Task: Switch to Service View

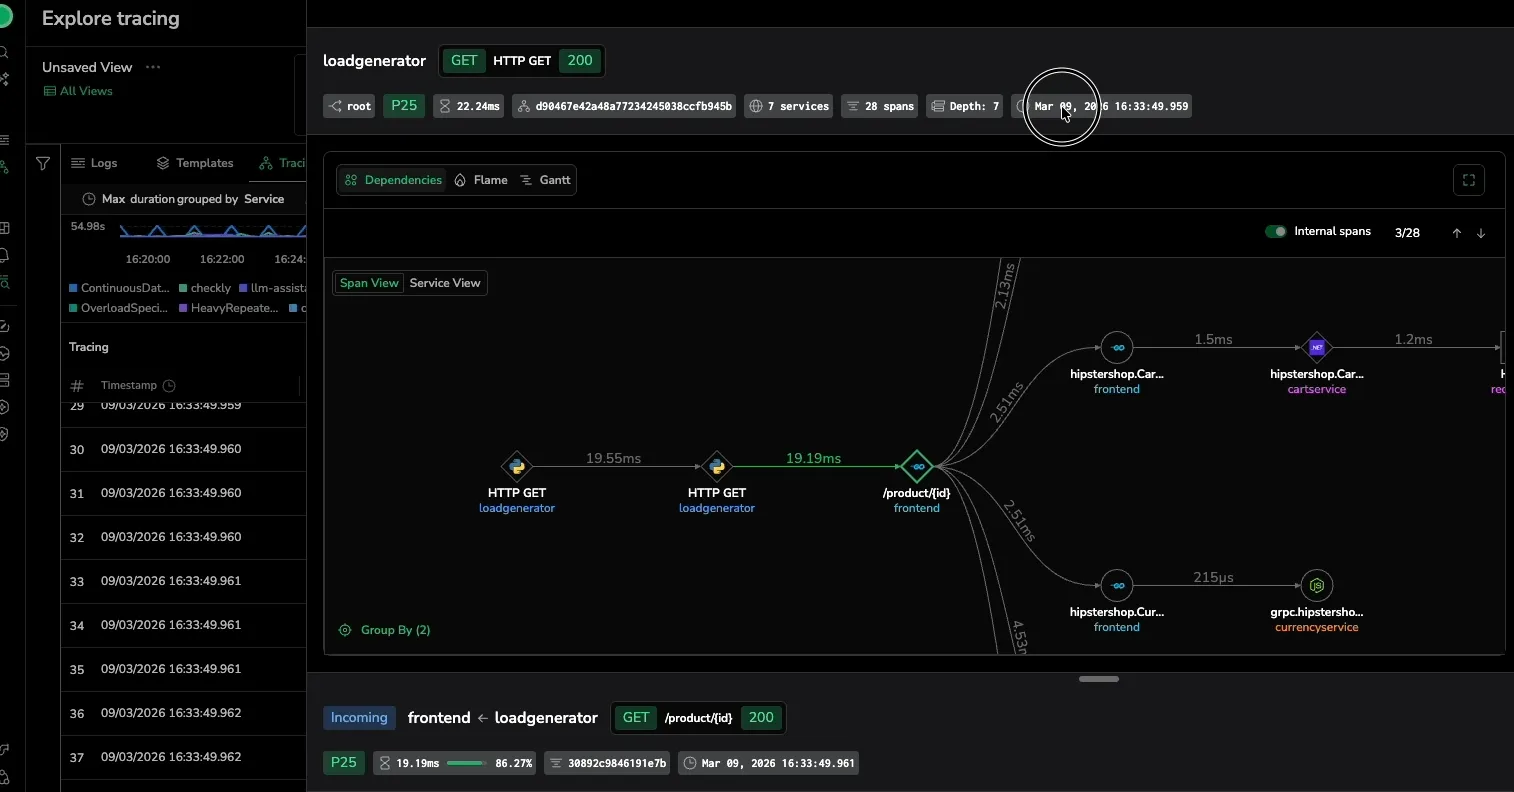Action: tap(445, 283)
